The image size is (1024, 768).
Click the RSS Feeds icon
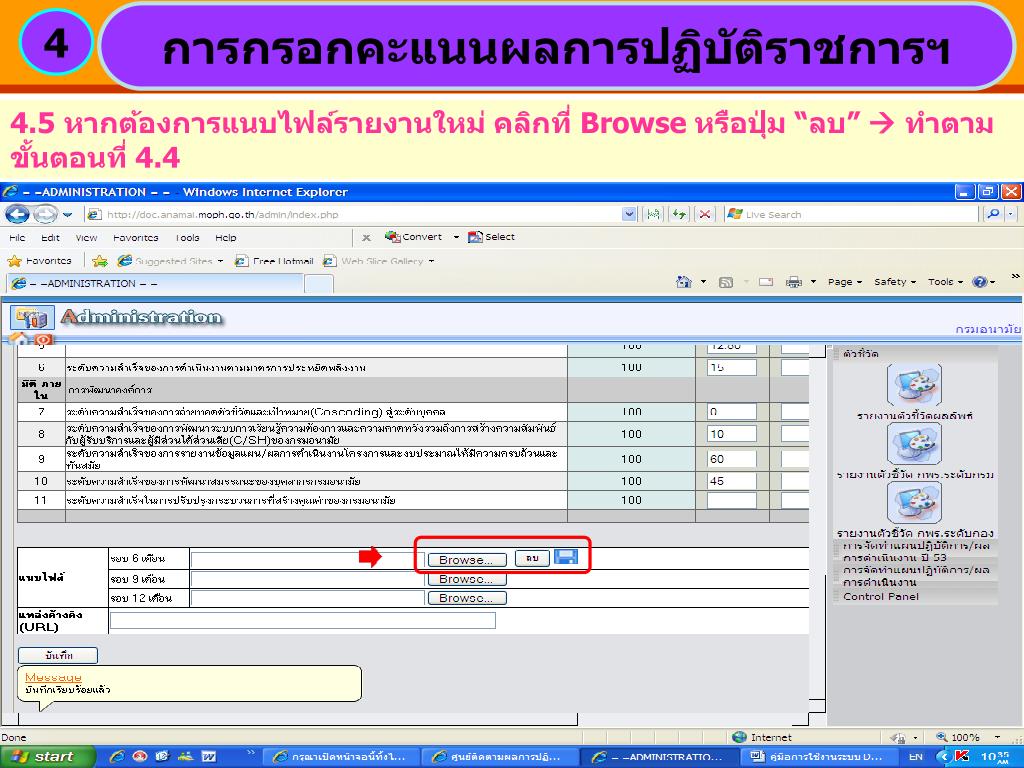click(726, 282)
